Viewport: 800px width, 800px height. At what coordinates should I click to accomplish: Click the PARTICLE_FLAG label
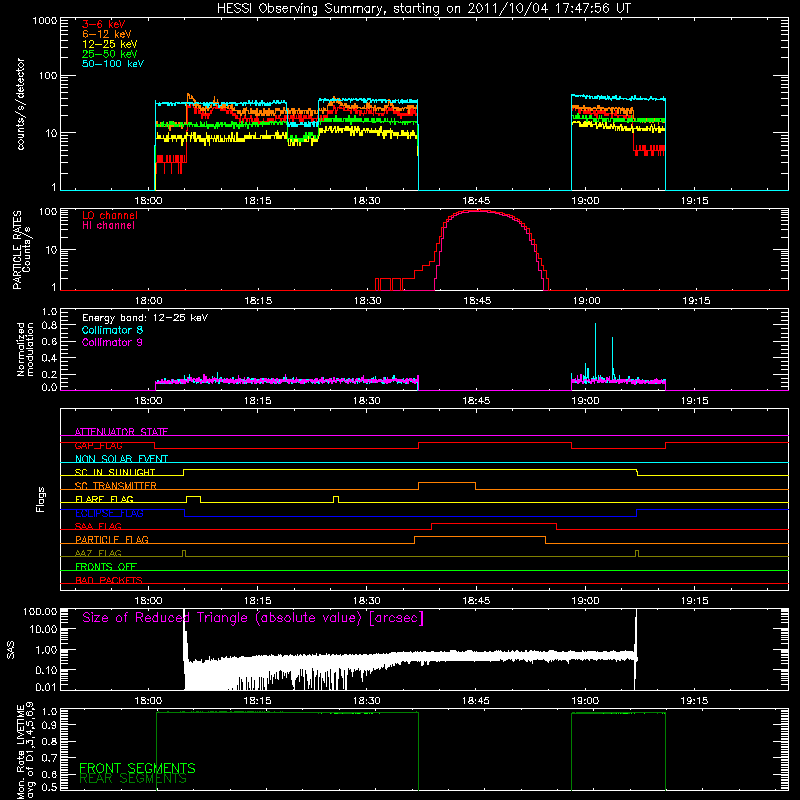112,539
